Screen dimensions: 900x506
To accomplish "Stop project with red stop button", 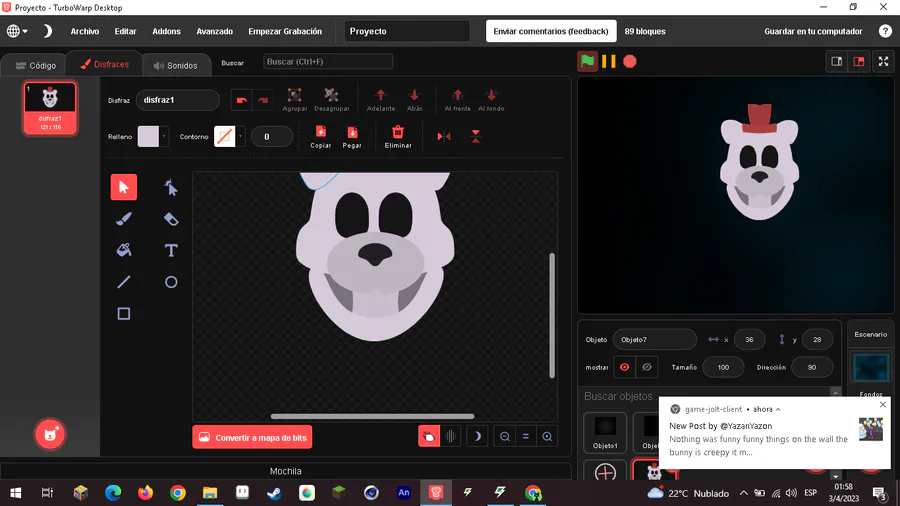I will tap(630, 61).
